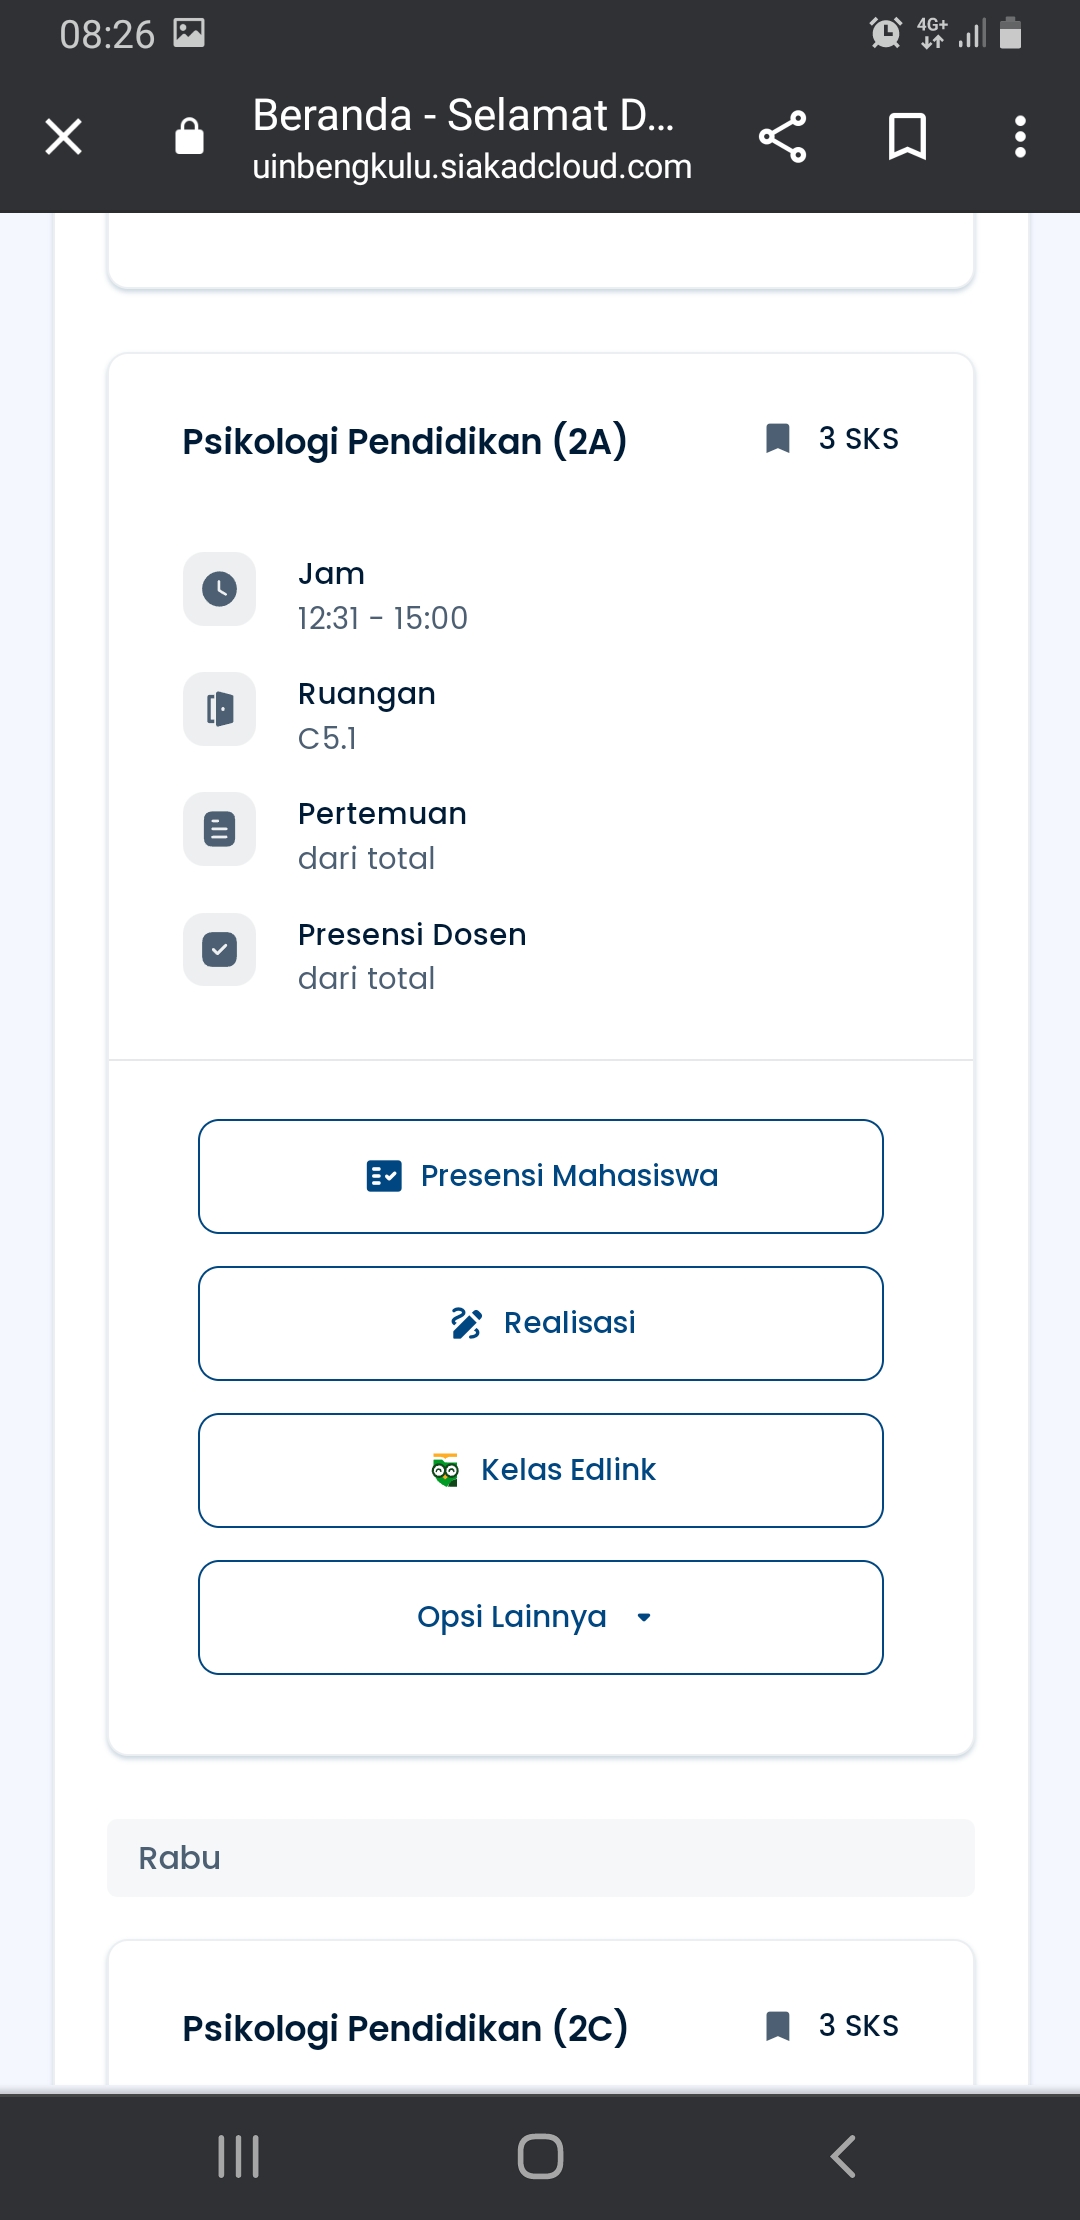Bookmark this page with the bookmark icon
Image resolution: width=1080 pixels, height=2220 pixels.
907,137
